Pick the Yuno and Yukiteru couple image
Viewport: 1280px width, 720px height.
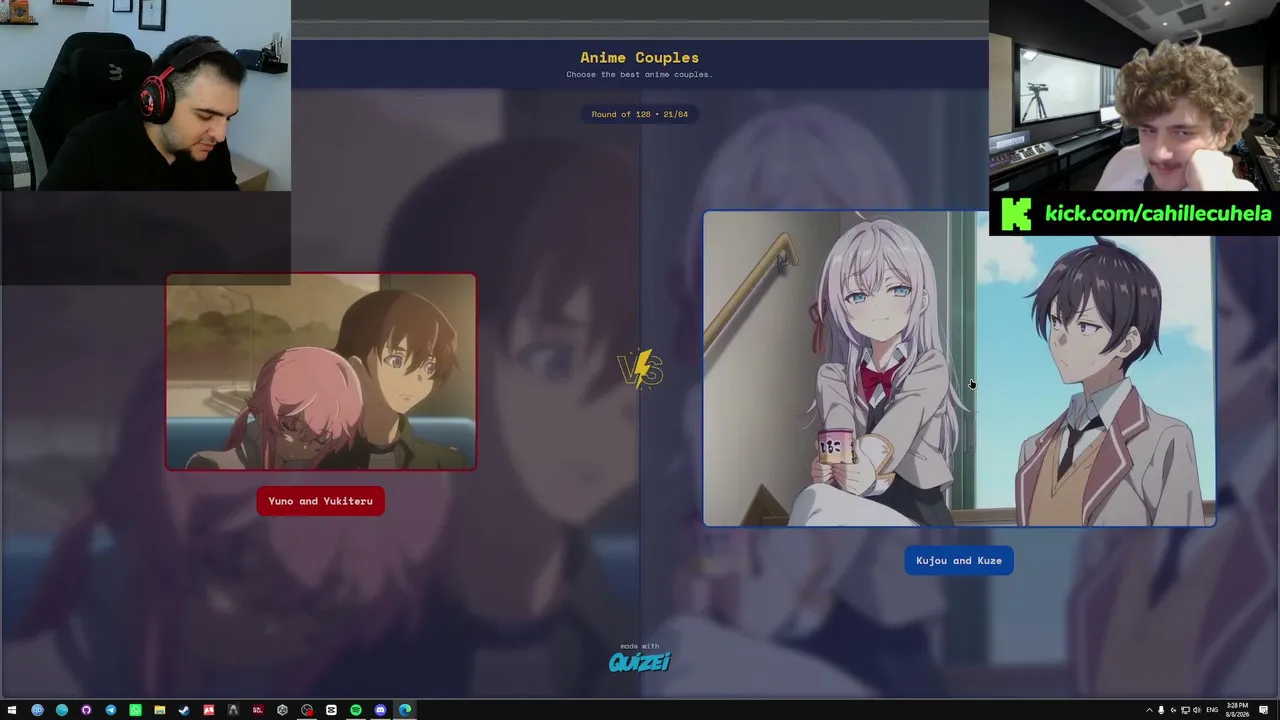(321, 371)
